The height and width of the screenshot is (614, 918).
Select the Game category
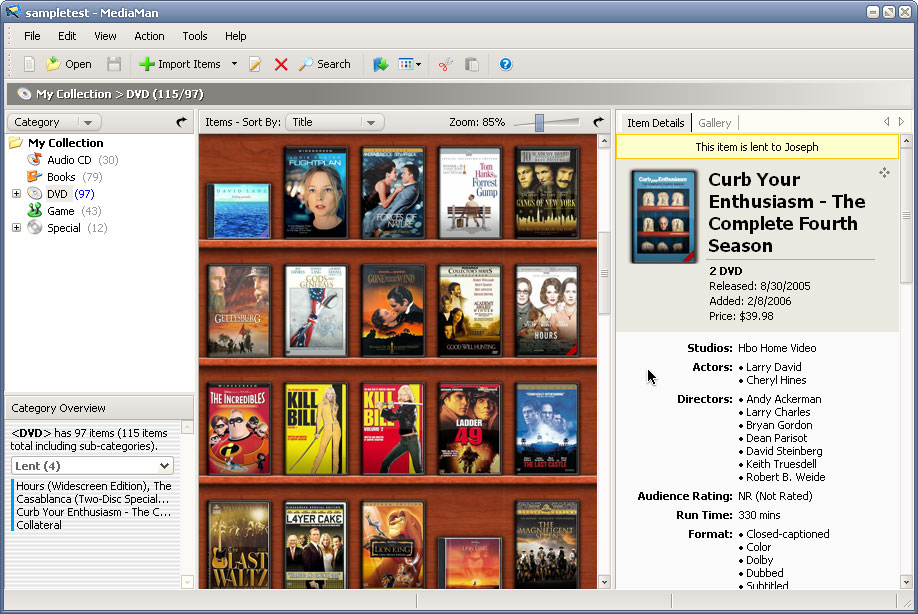60,211
